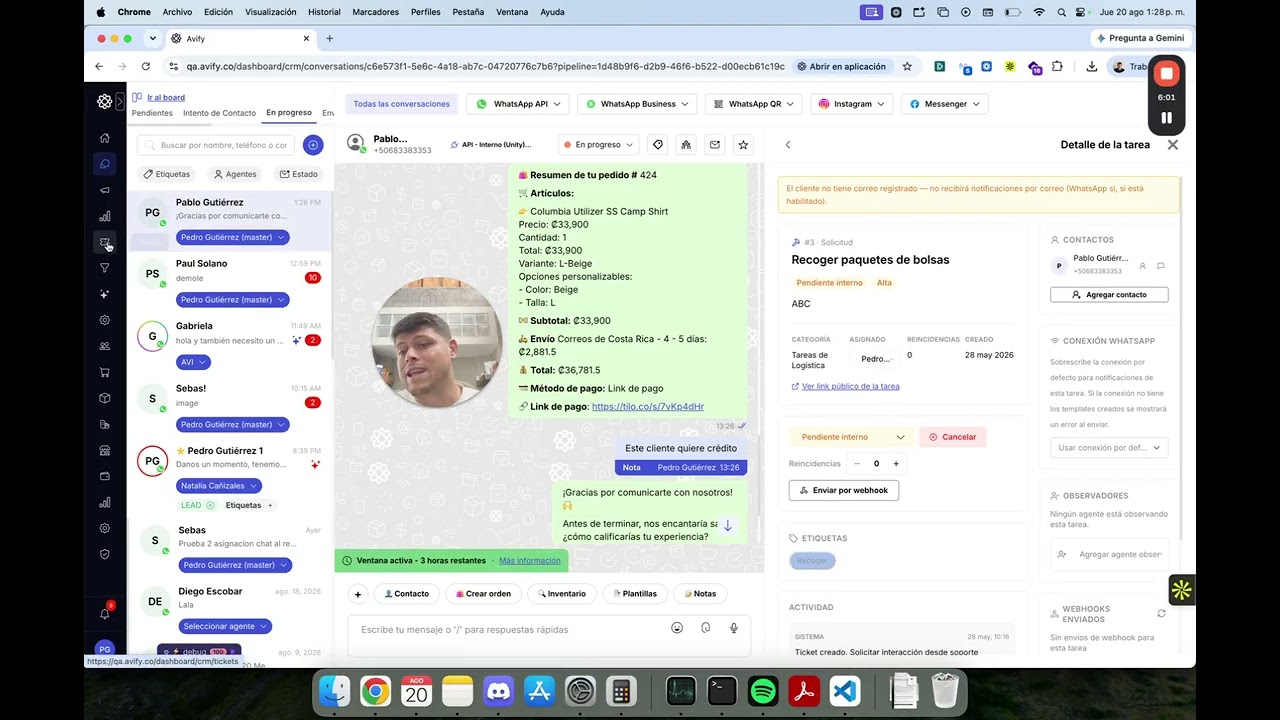Open Spotify from the Dock
The image size is (1280, 720).
[764, 691]
